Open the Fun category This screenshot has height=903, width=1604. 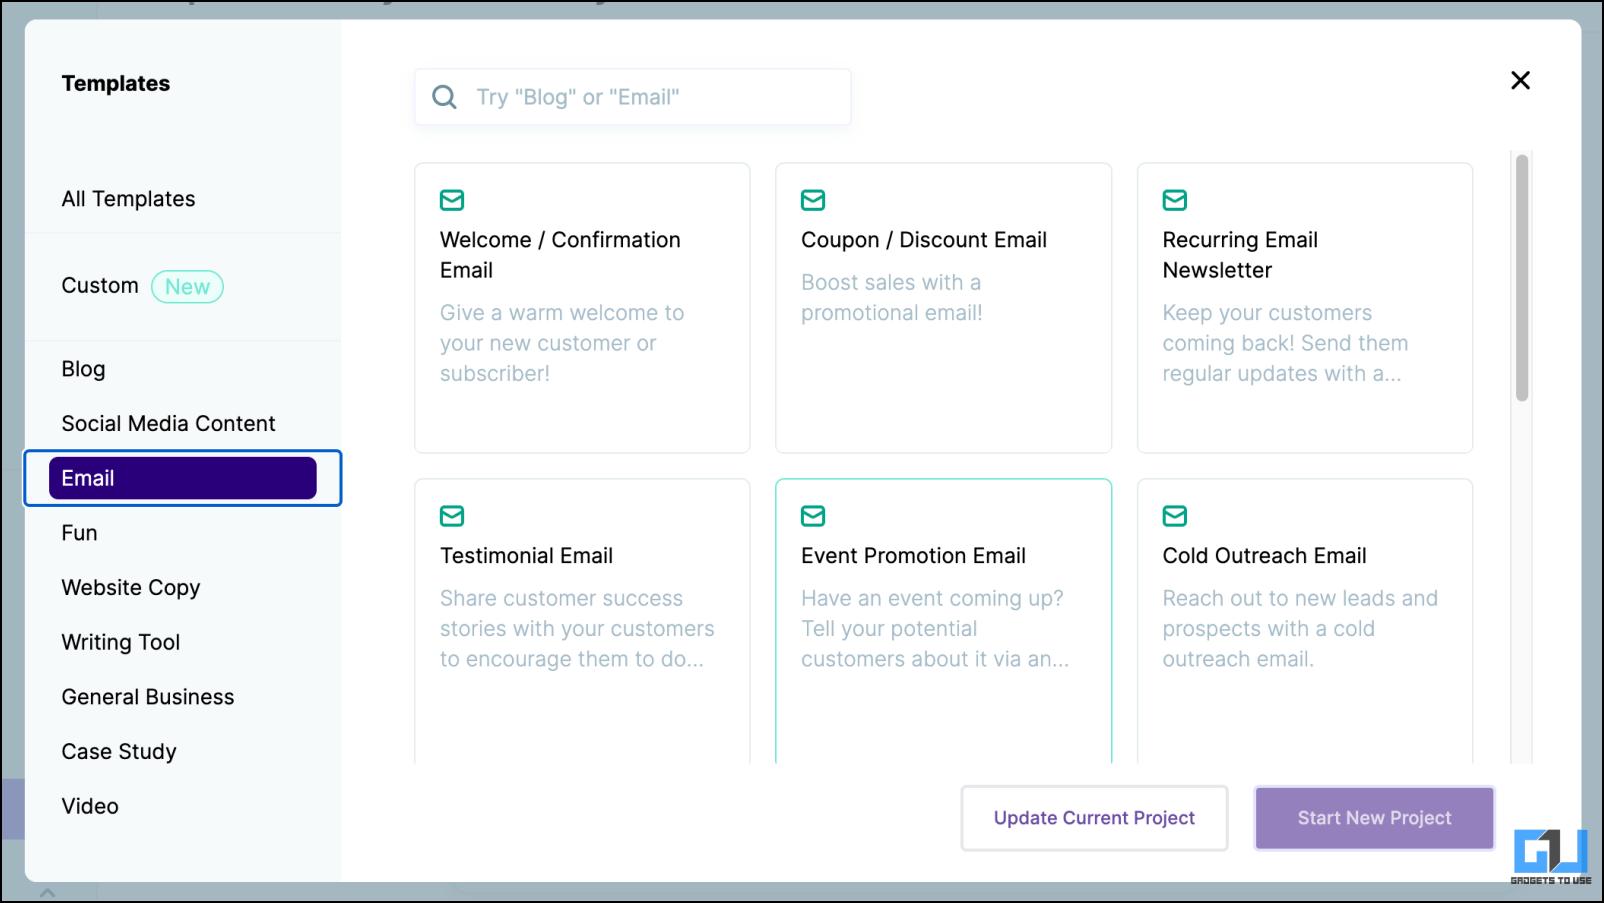click(79, 533)
